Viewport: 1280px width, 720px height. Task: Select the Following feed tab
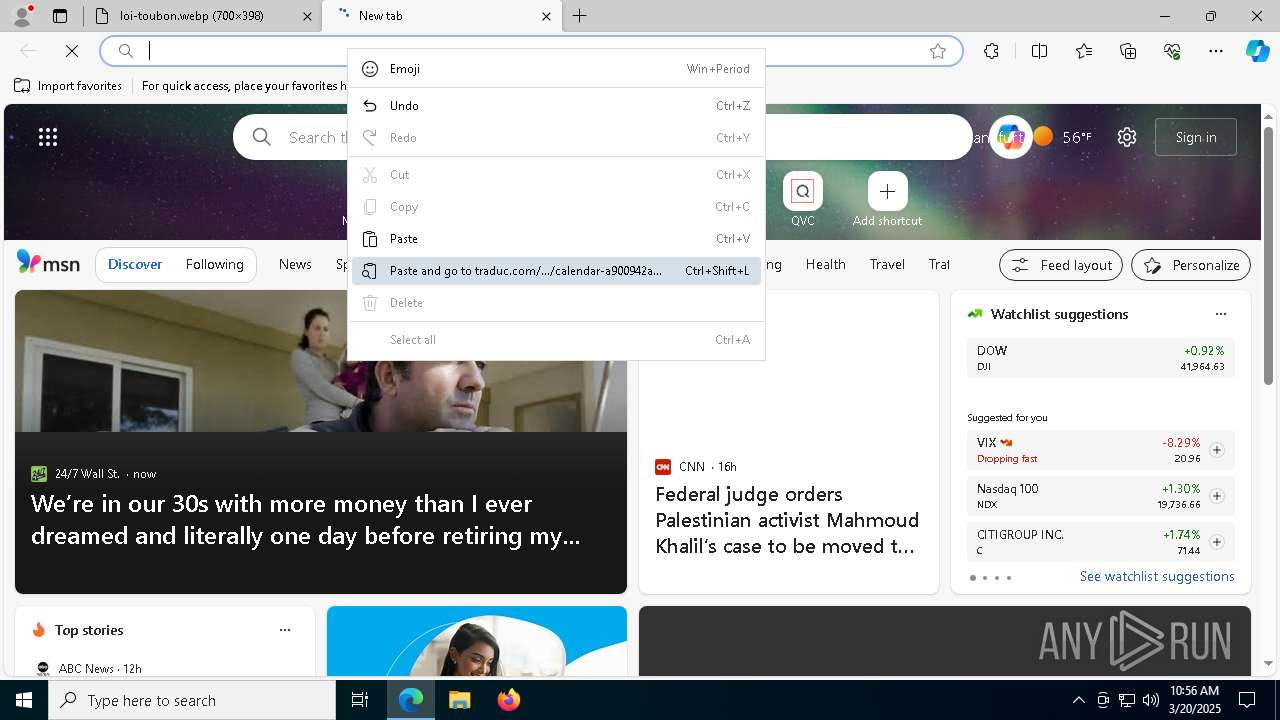click(x=214, y=265)
